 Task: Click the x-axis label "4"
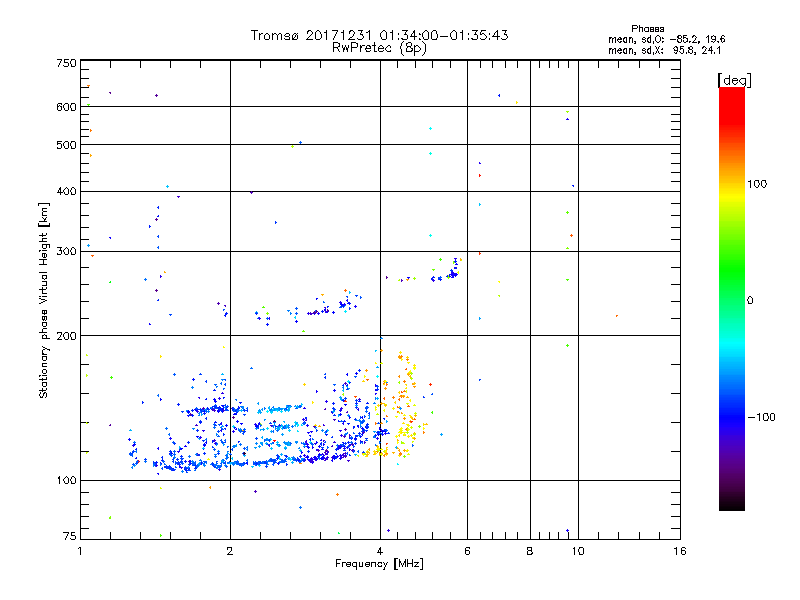pos(380,551)
